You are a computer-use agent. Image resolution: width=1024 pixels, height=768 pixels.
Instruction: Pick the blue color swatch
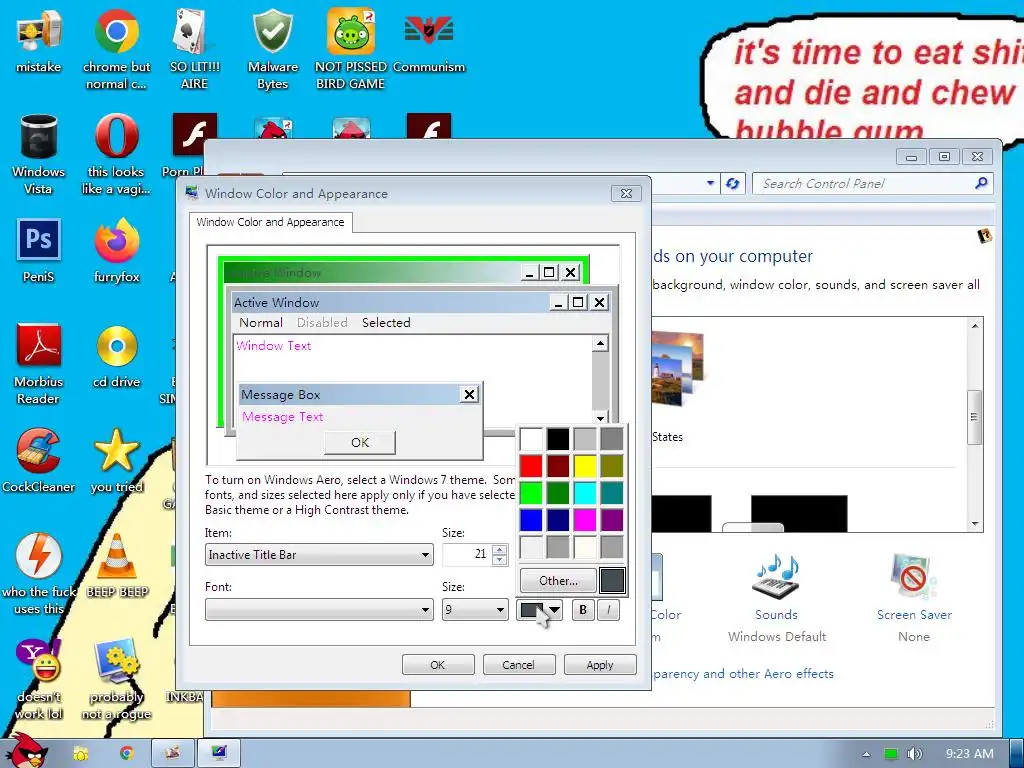point(531,520)
